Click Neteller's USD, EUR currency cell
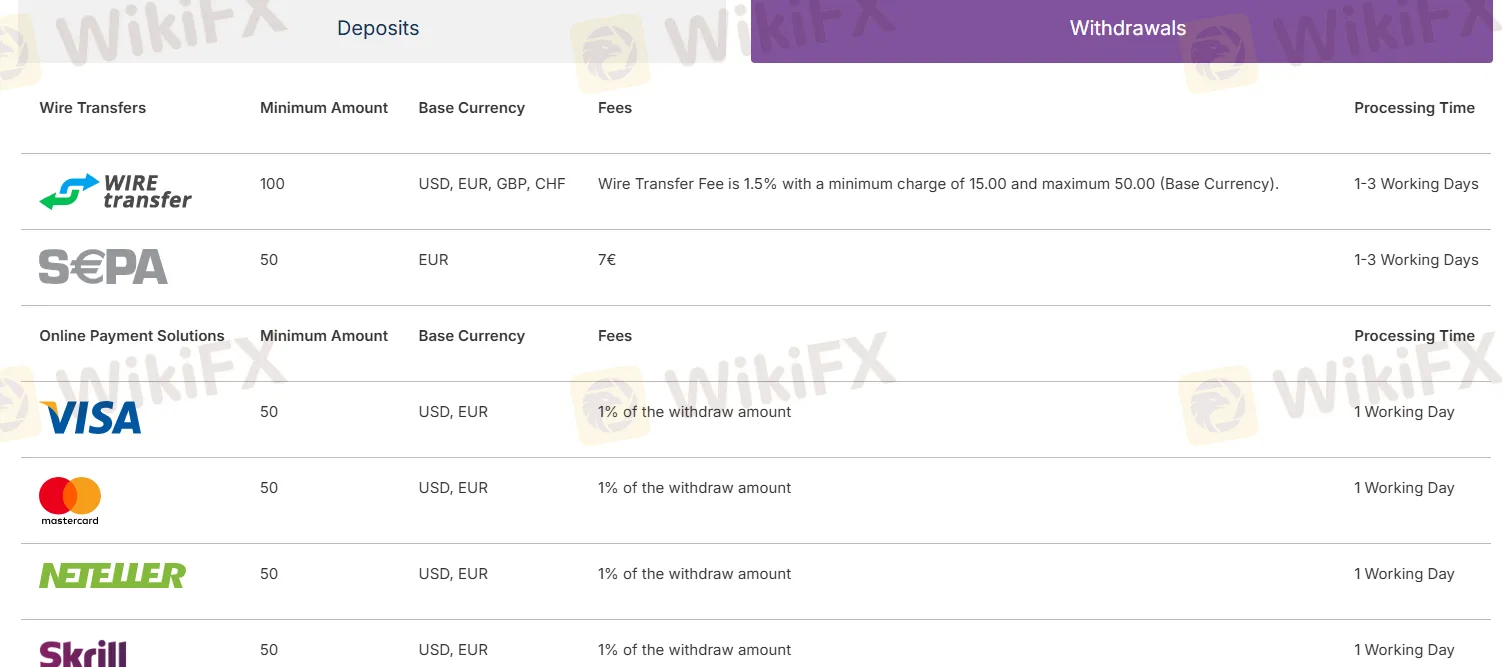 tap(453, 574)
